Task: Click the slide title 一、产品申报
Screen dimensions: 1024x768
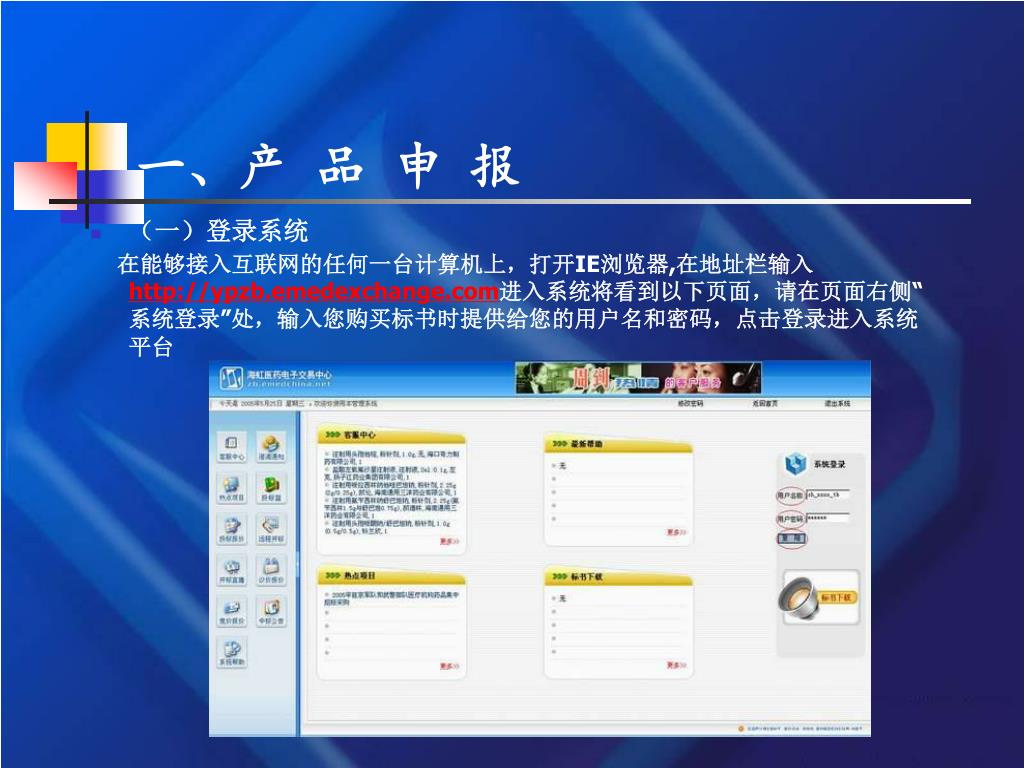Action: pos(330,167)
